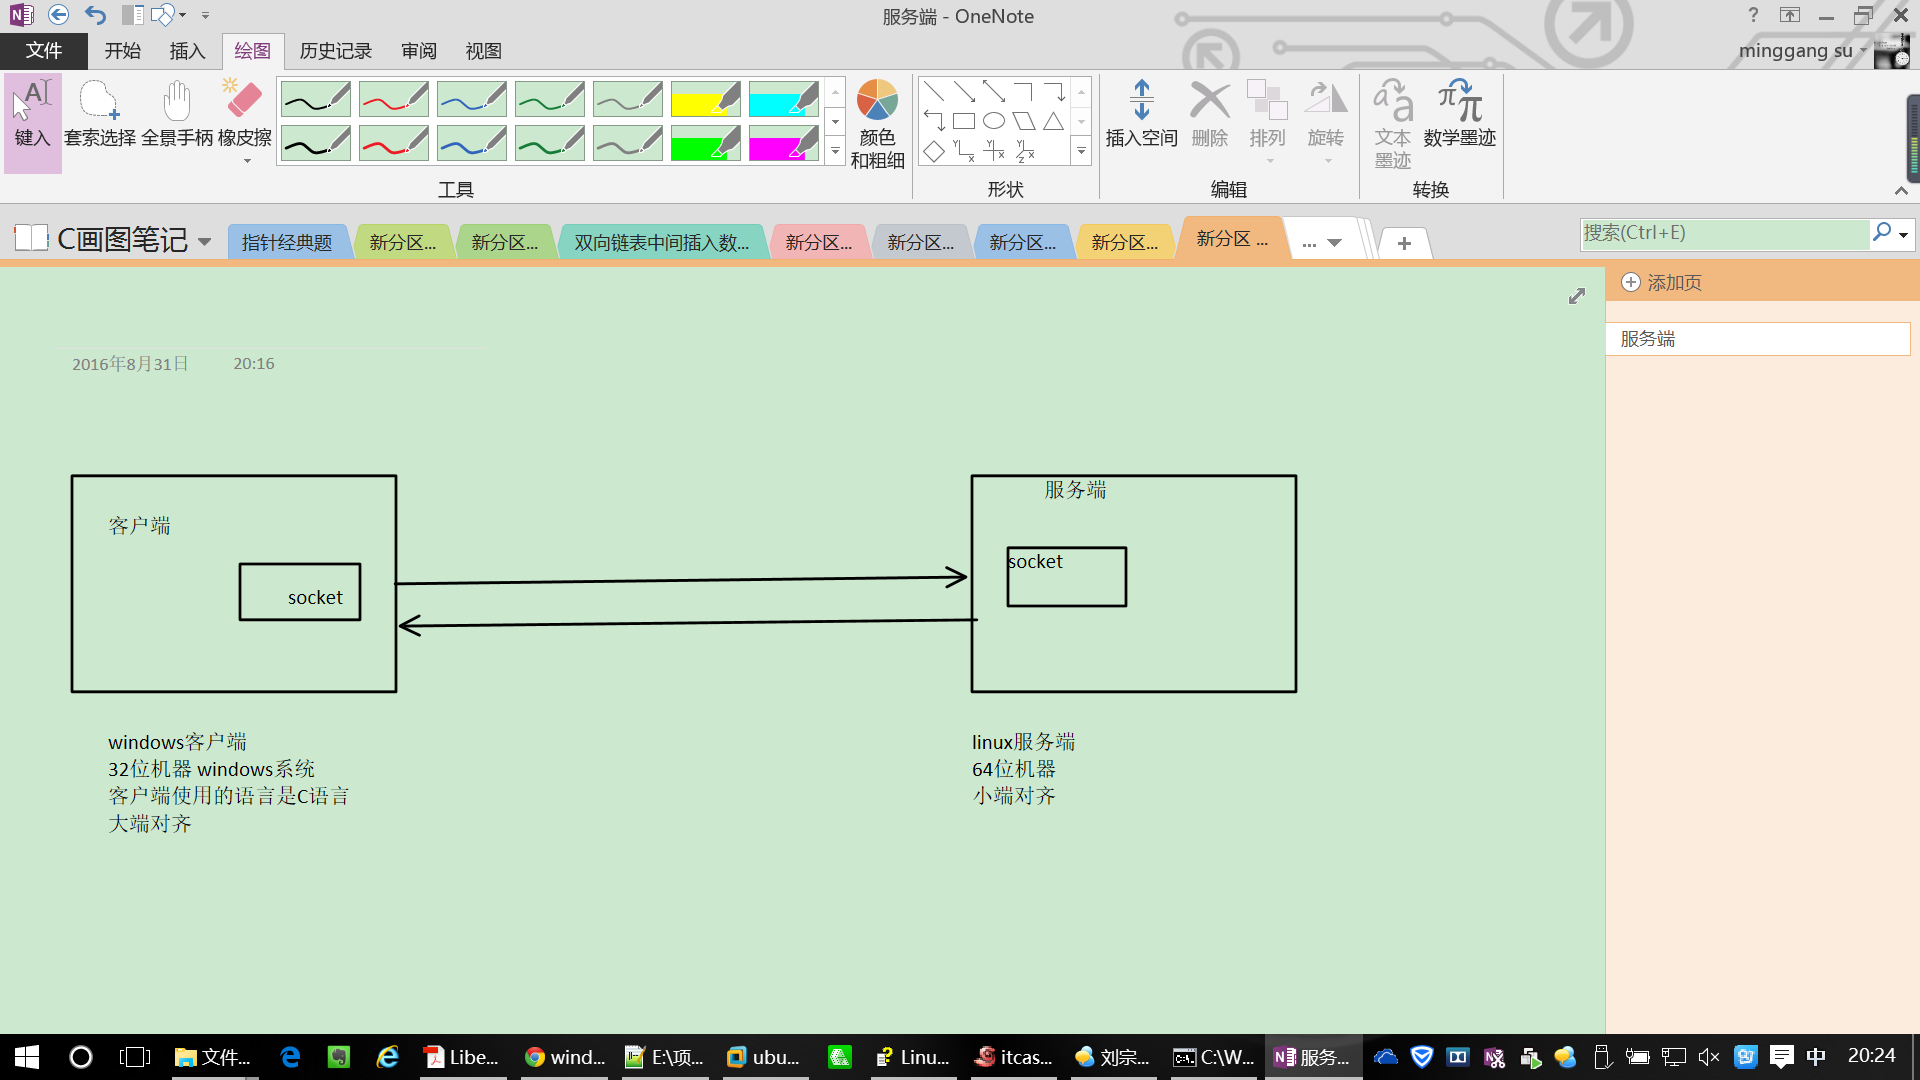Select the ellipse shape tool
The height and width of the screenshot is (1080, 1920).
[993, 120]
